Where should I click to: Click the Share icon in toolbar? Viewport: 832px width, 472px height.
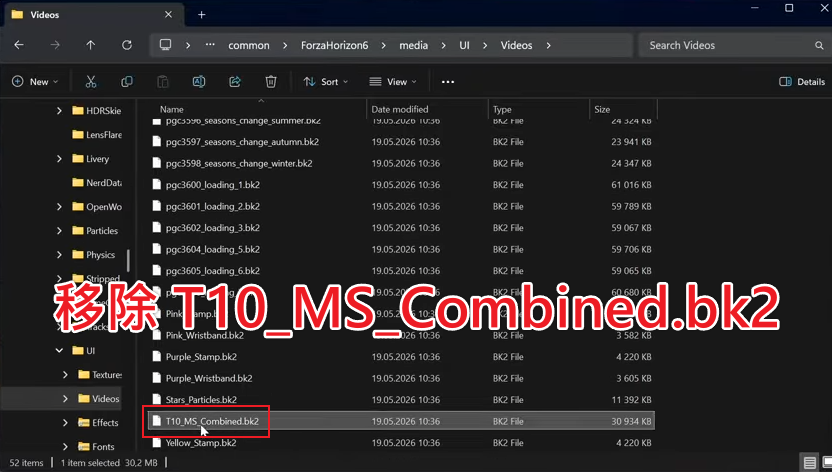[x=235, y=82]
